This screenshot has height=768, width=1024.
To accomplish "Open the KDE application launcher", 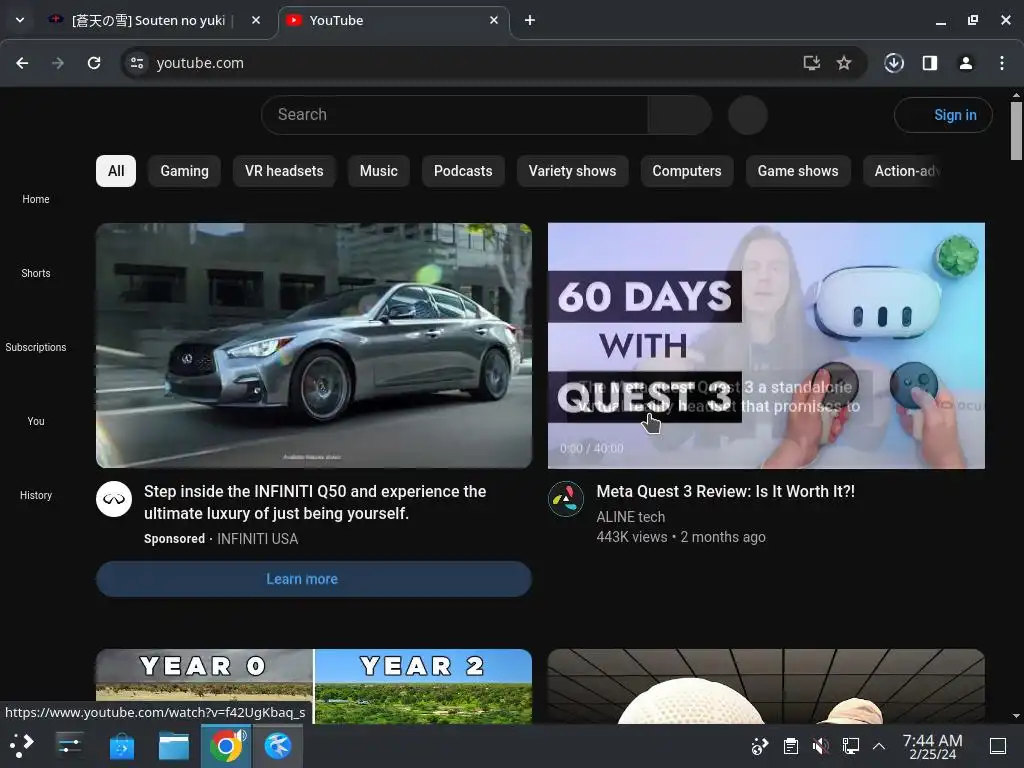I will [22, 746].
